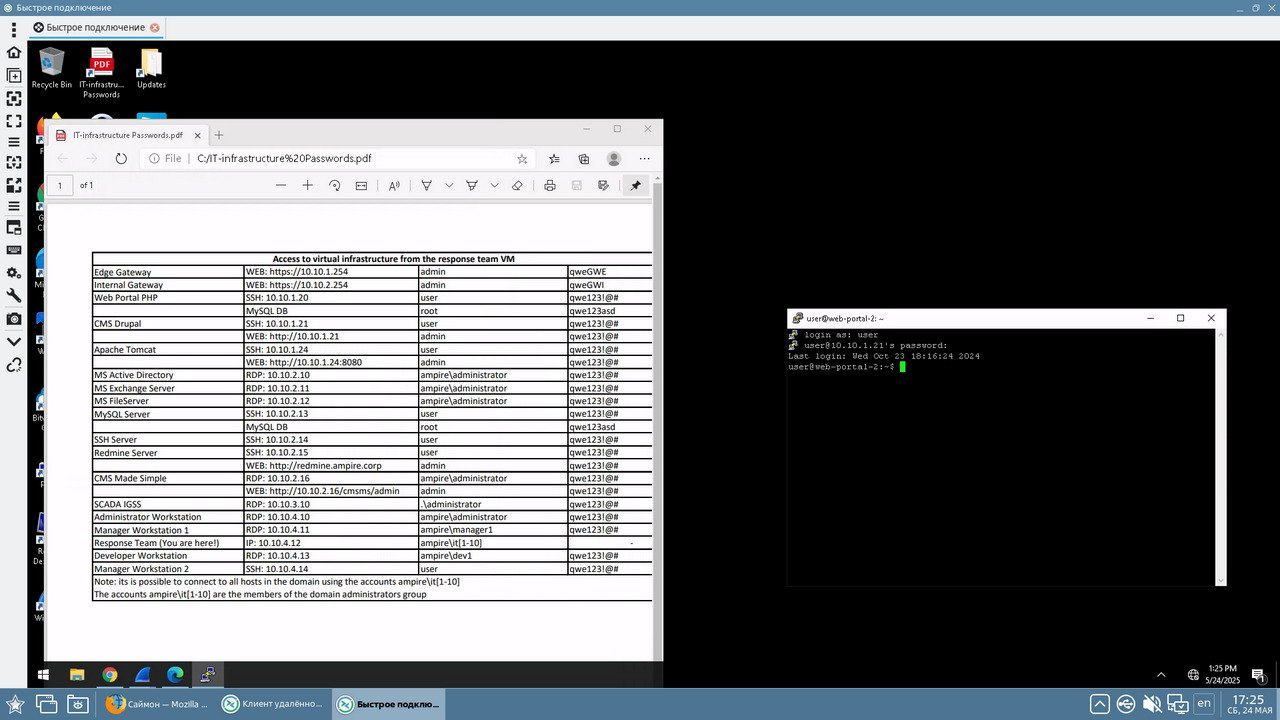Open the Windows Start button in the remote taskbar

click(x=44, y=675)
